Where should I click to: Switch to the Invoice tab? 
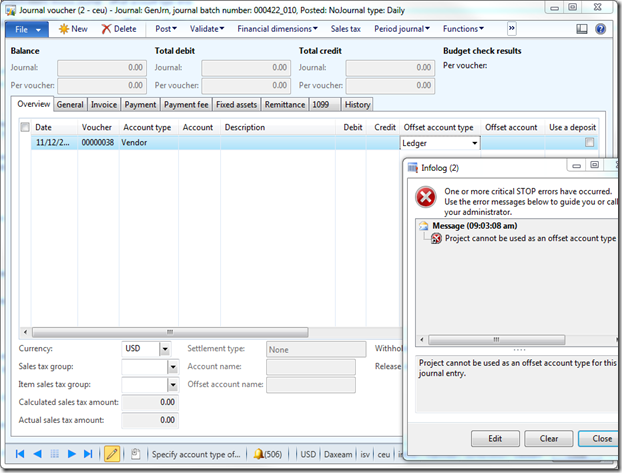(x=104, y=105)
